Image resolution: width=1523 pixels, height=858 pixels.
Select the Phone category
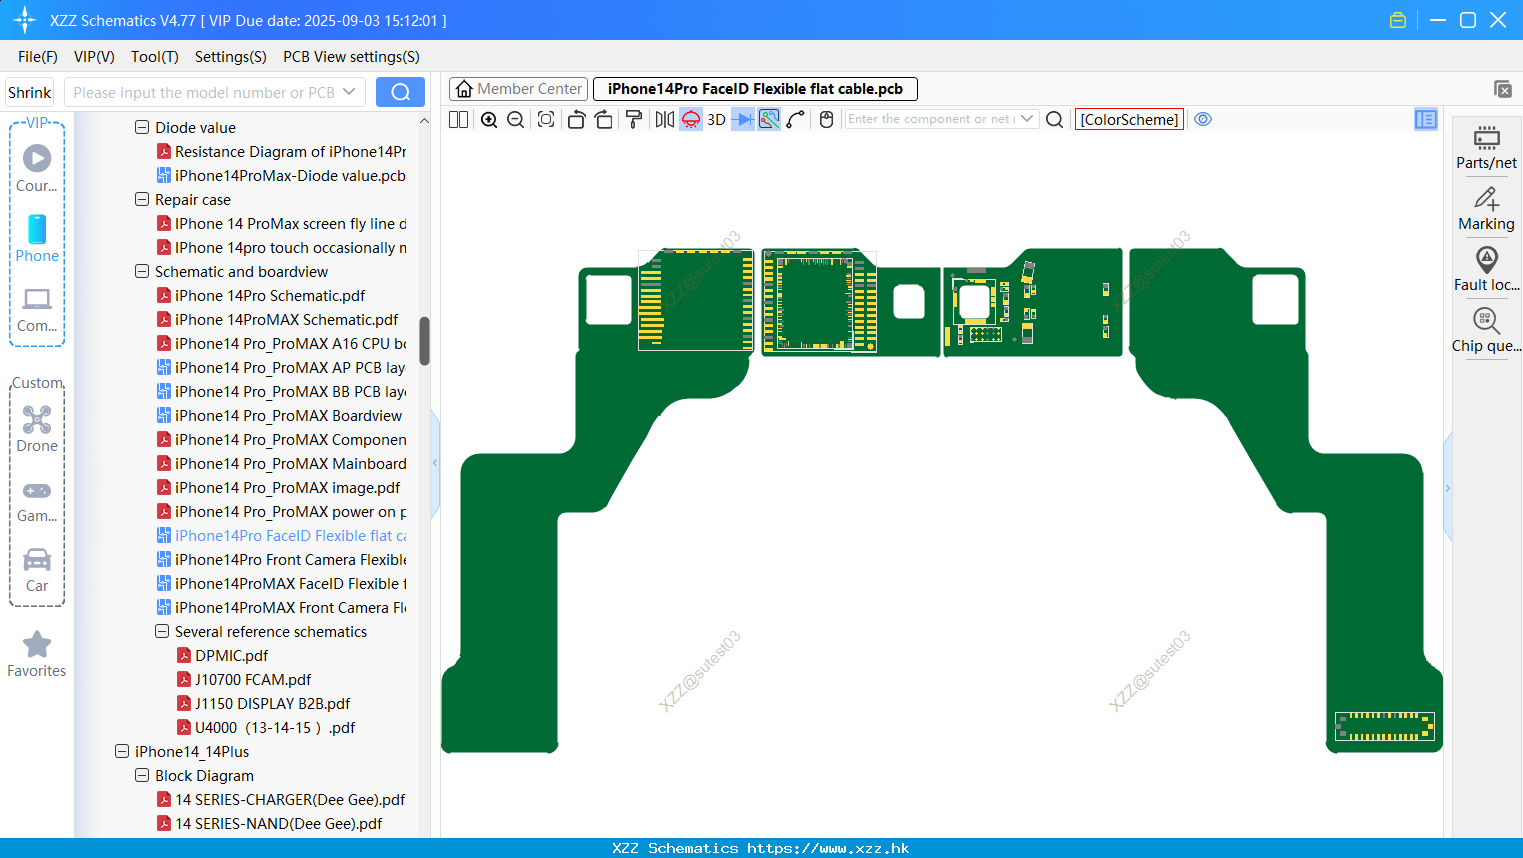[37, 238]
